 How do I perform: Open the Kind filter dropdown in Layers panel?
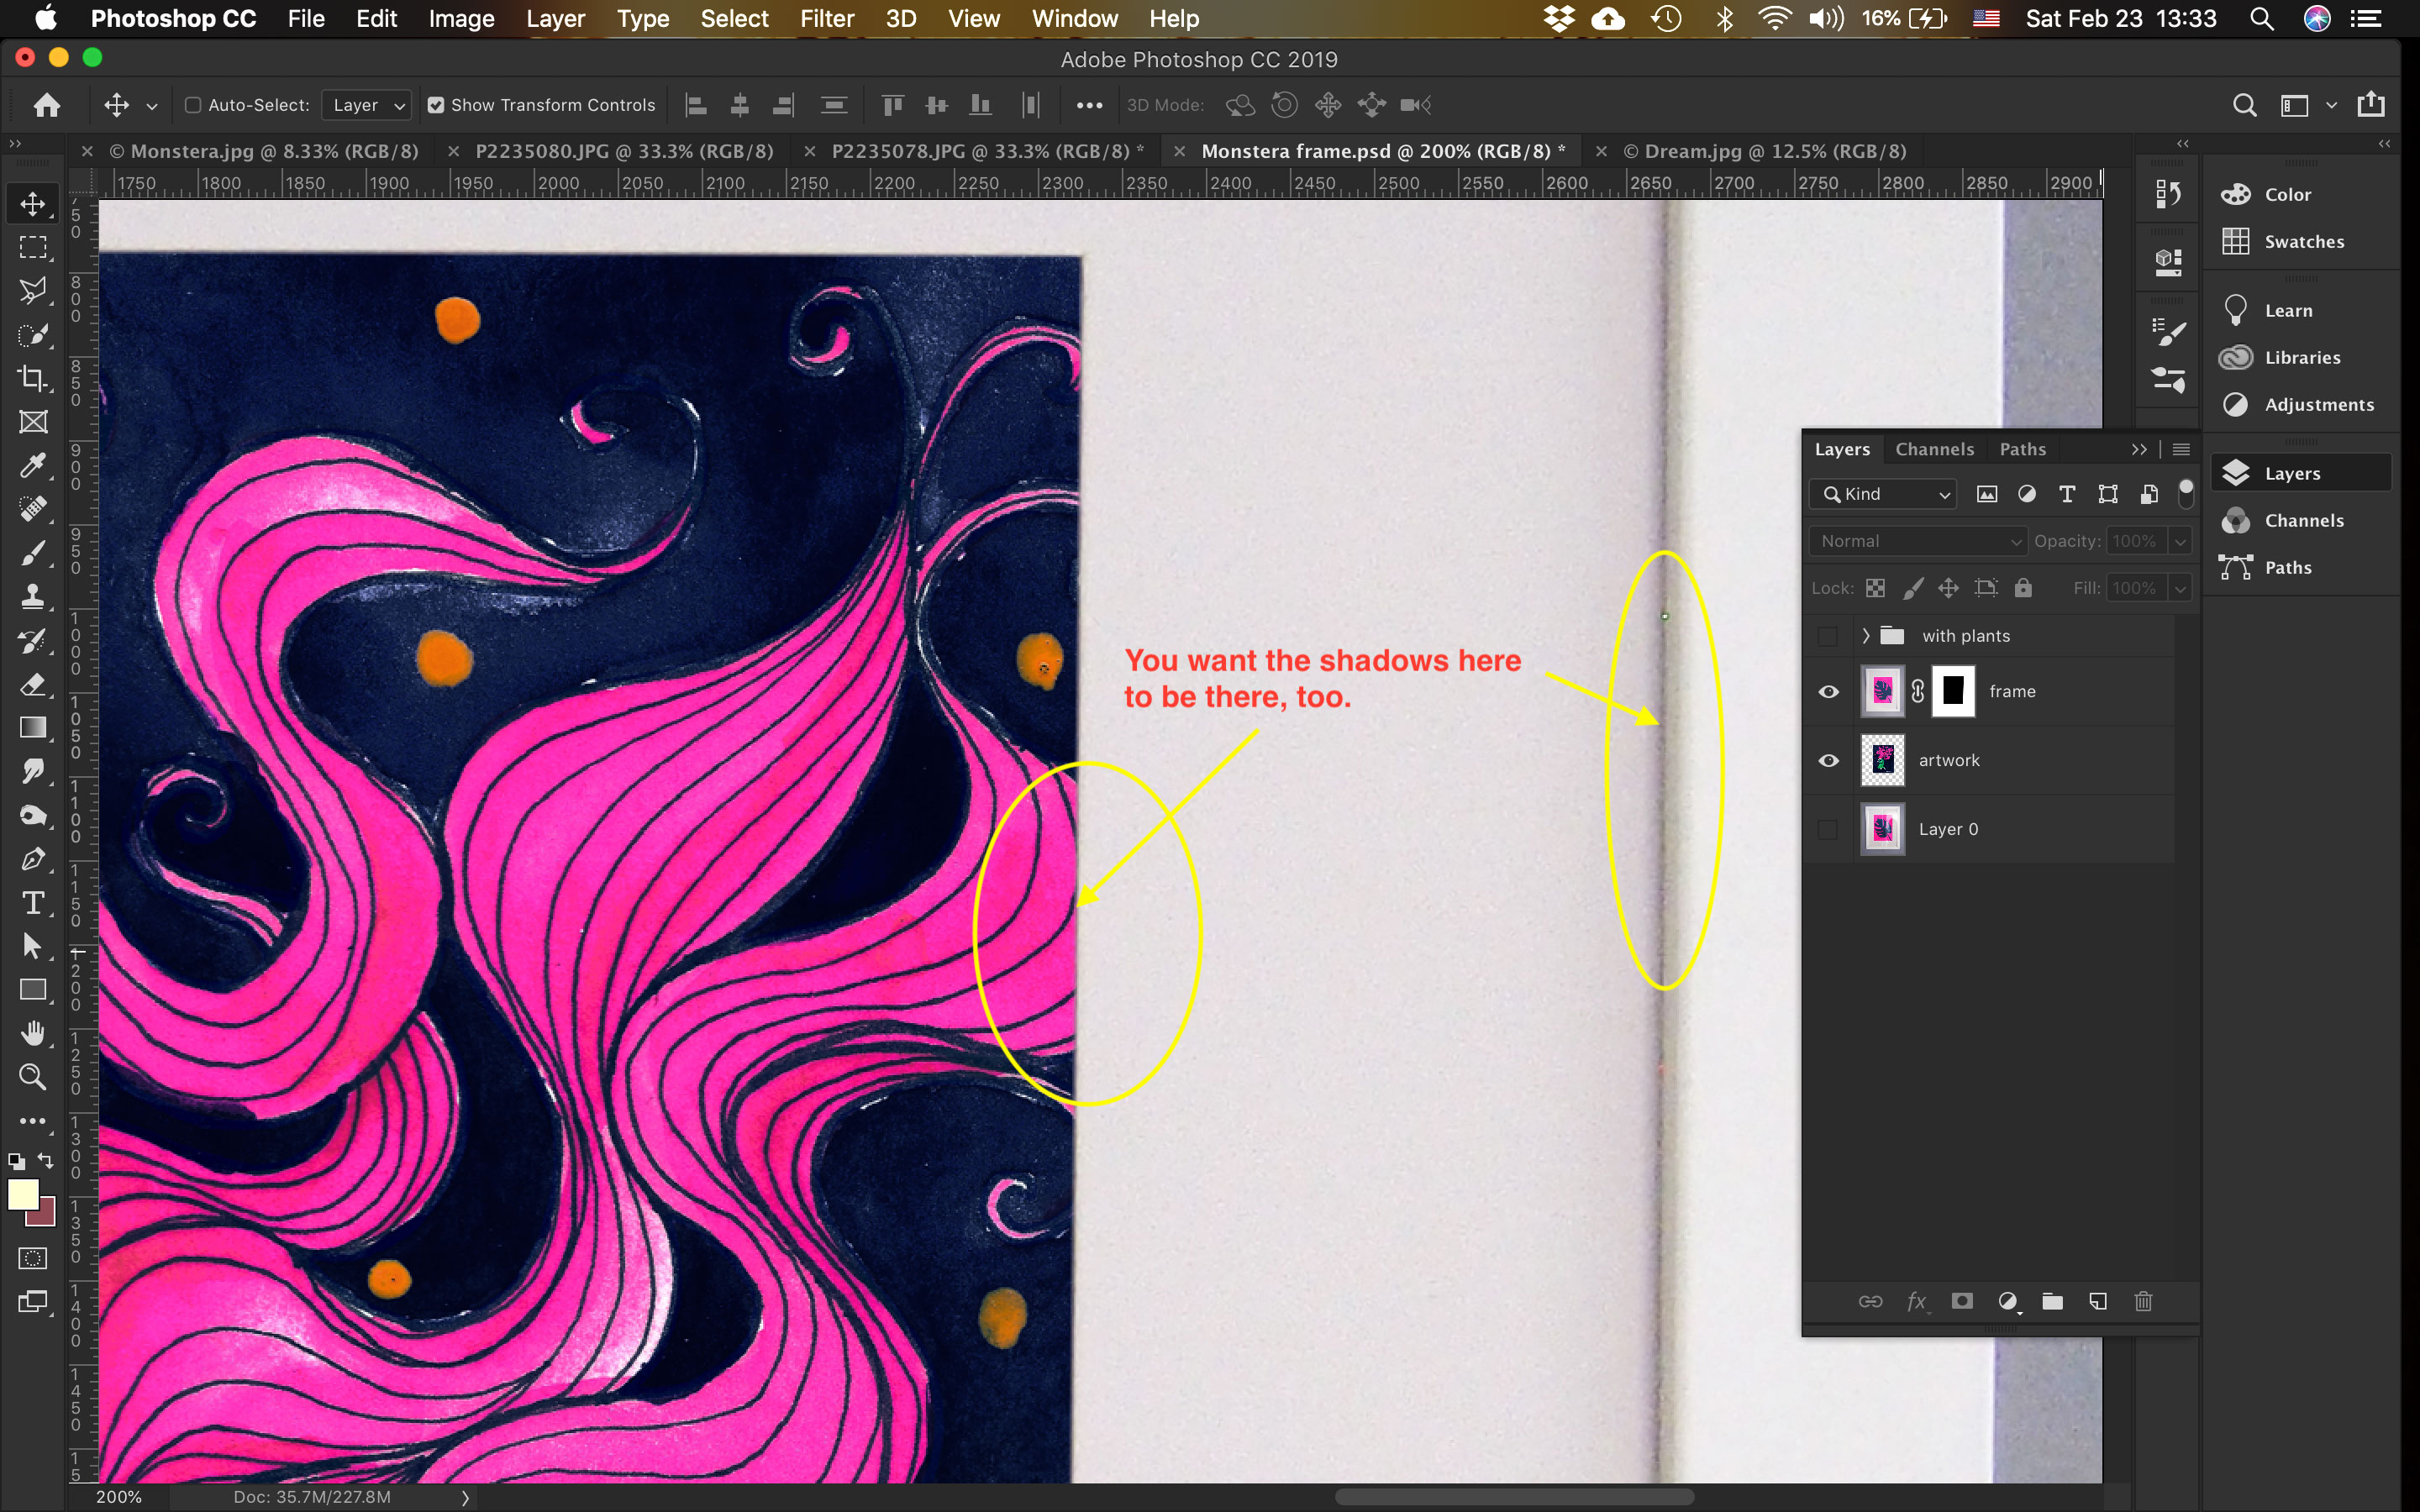[1881, 493]
